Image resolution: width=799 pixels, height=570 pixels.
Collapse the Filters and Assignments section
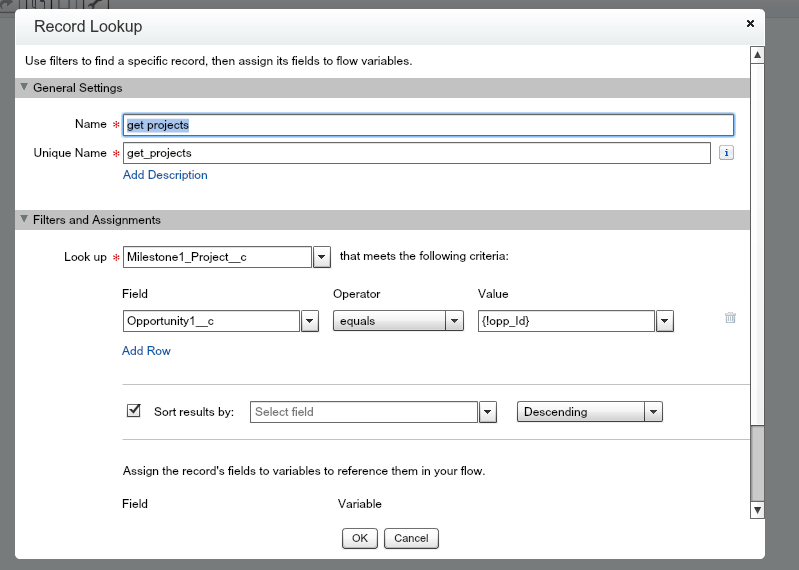click(24, 220)
